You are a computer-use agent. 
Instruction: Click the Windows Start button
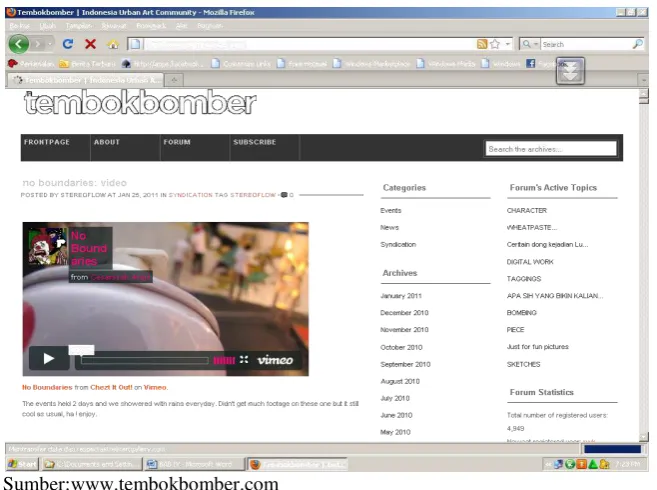[22, 464]
